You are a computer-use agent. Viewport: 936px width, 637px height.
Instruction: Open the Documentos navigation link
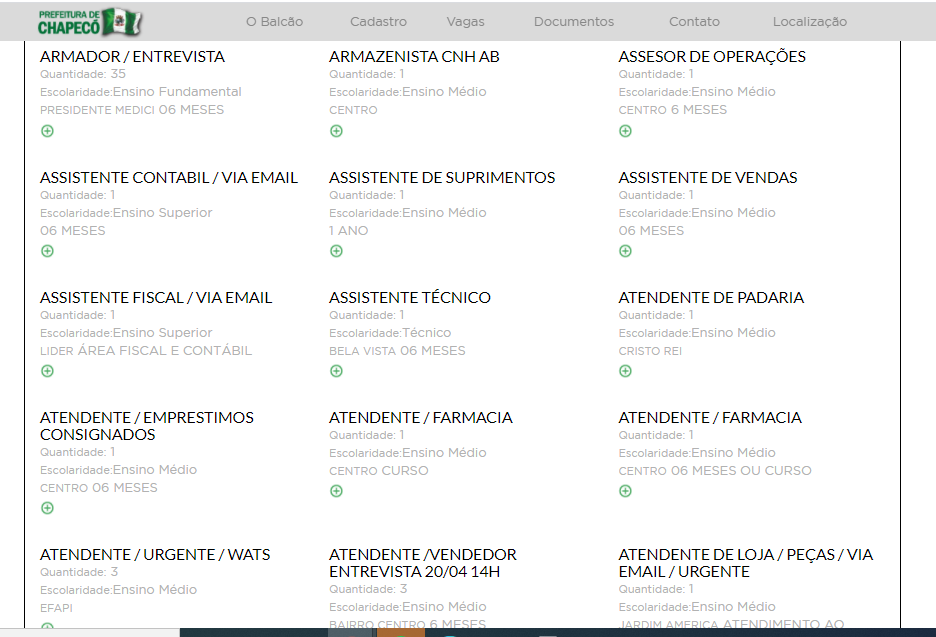[x=574, y=21]
